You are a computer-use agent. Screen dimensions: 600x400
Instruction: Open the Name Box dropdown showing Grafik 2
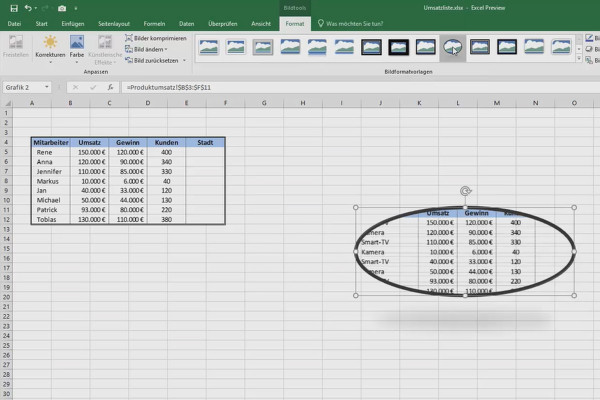pyautogui.click(x=47, y=87)
